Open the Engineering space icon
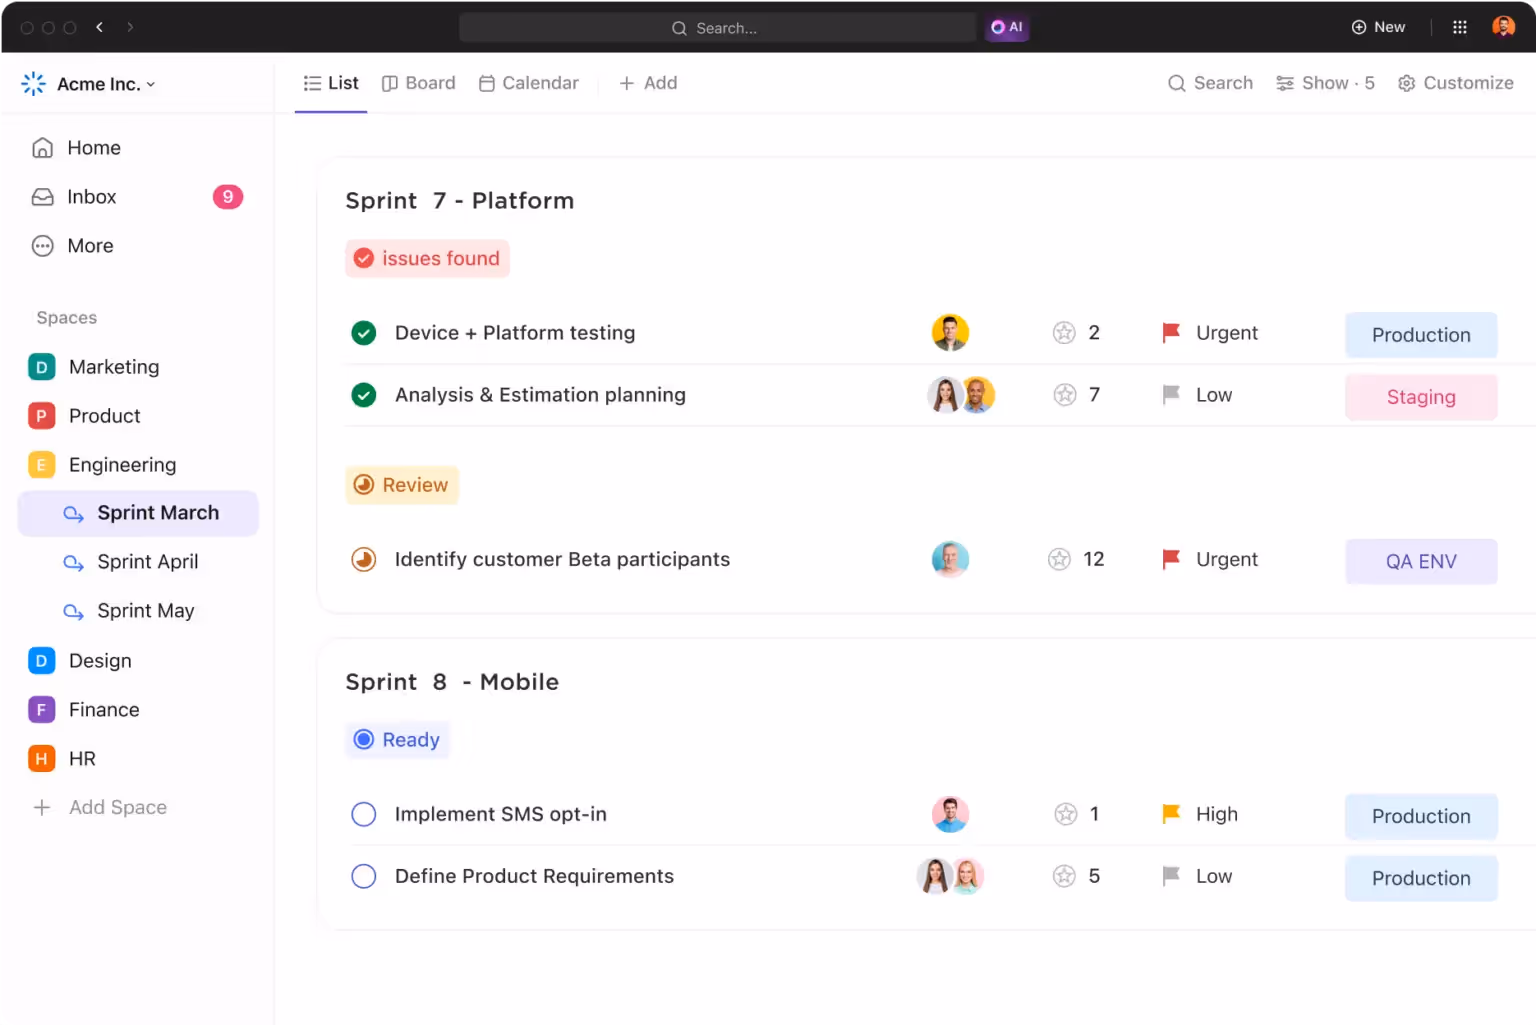The height and width of the screenshot is (1025, 1536). click(41, 464)
